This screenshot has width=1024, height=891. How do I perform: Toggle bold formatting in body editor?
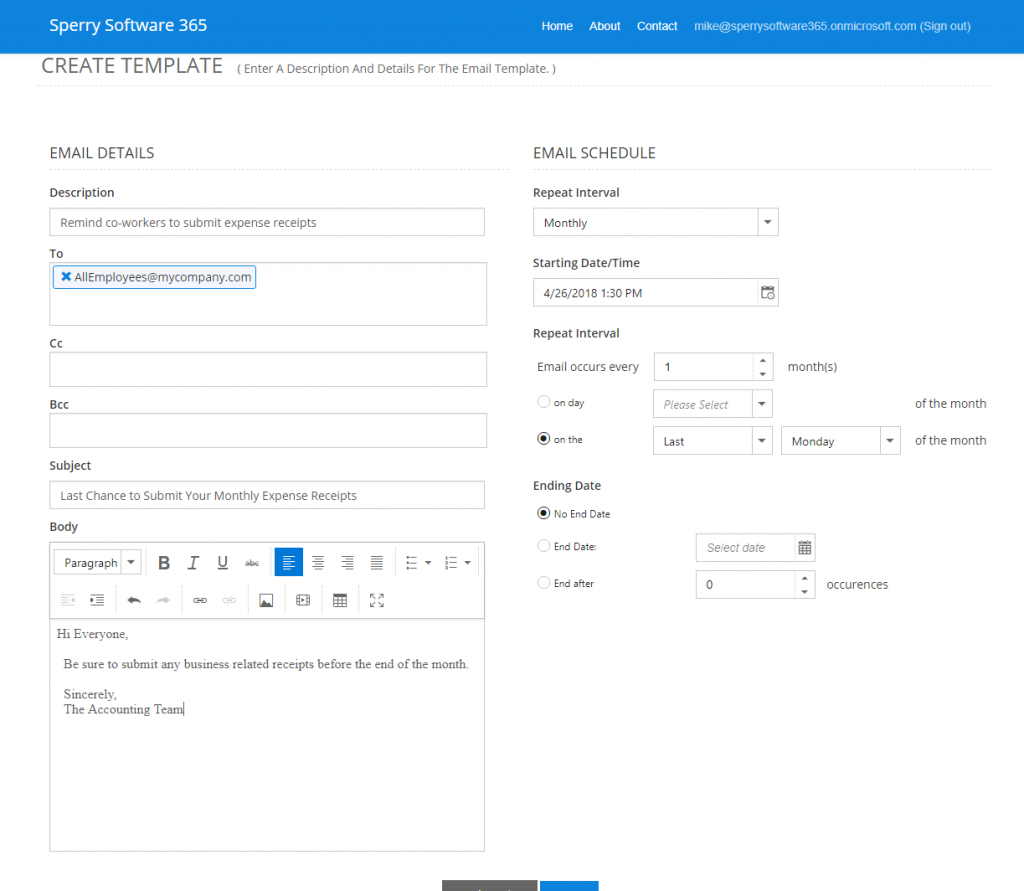pyautogui.click(x=164, y=563)
